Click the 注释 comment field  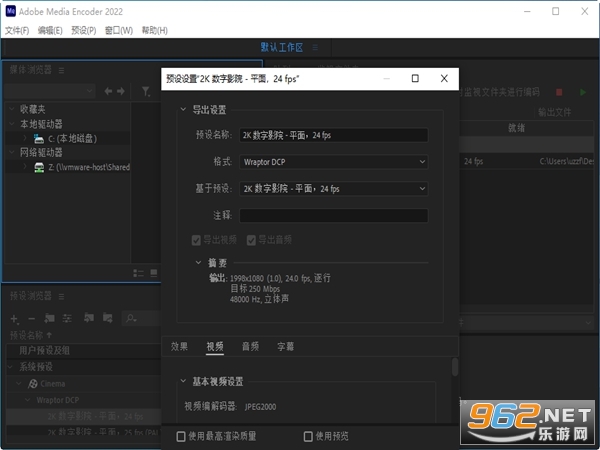point(334,215)
